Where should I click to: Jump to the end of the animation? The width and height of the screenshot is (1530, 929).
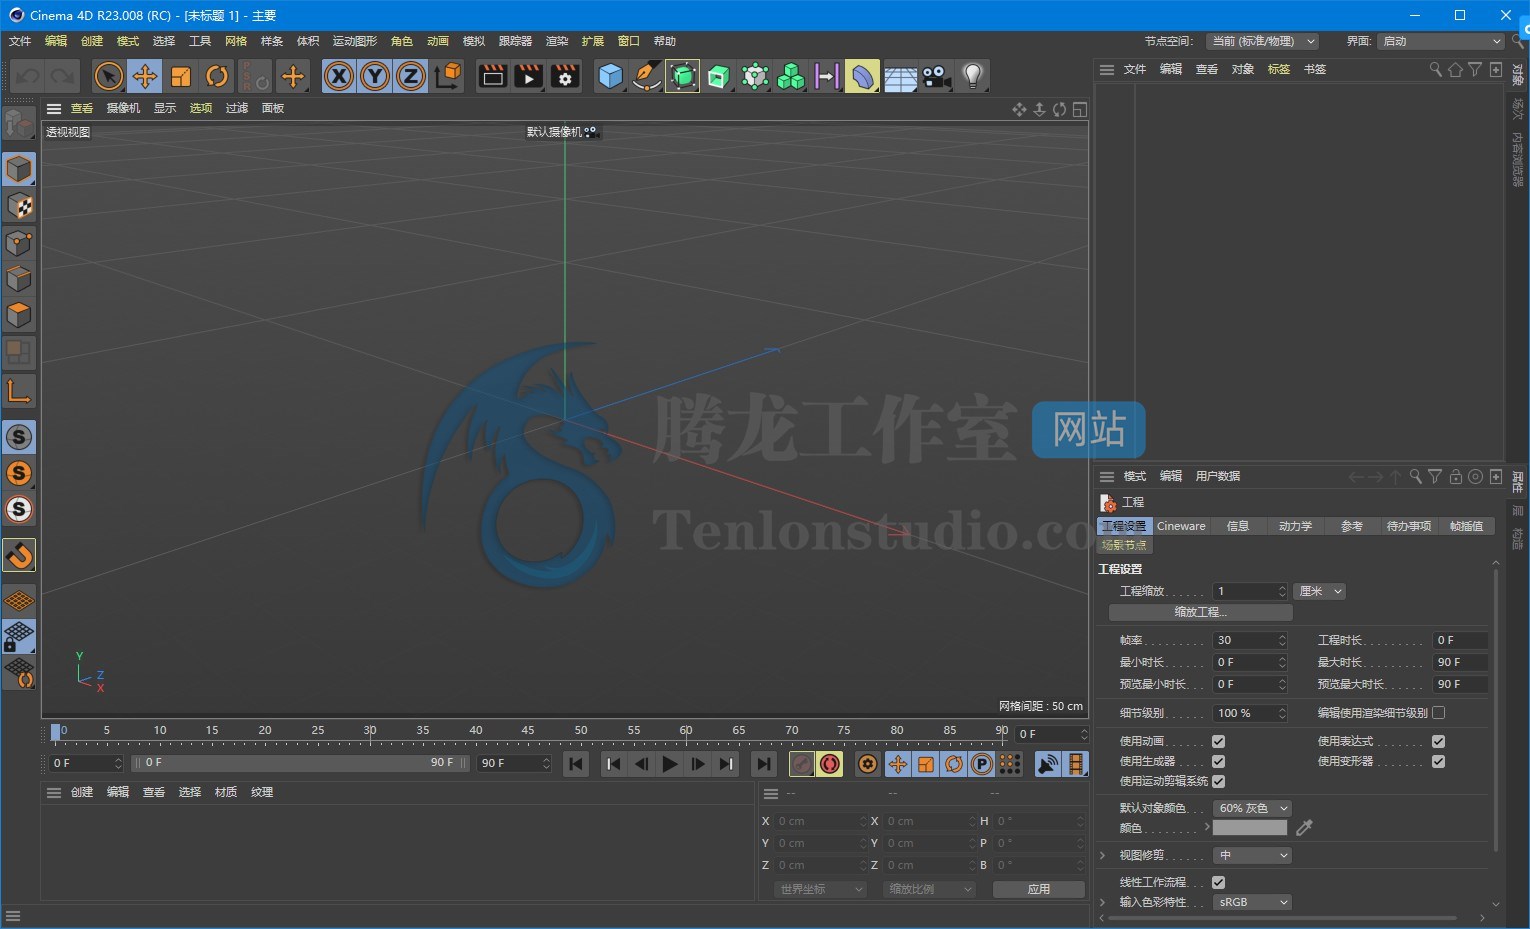coord(764,764)
